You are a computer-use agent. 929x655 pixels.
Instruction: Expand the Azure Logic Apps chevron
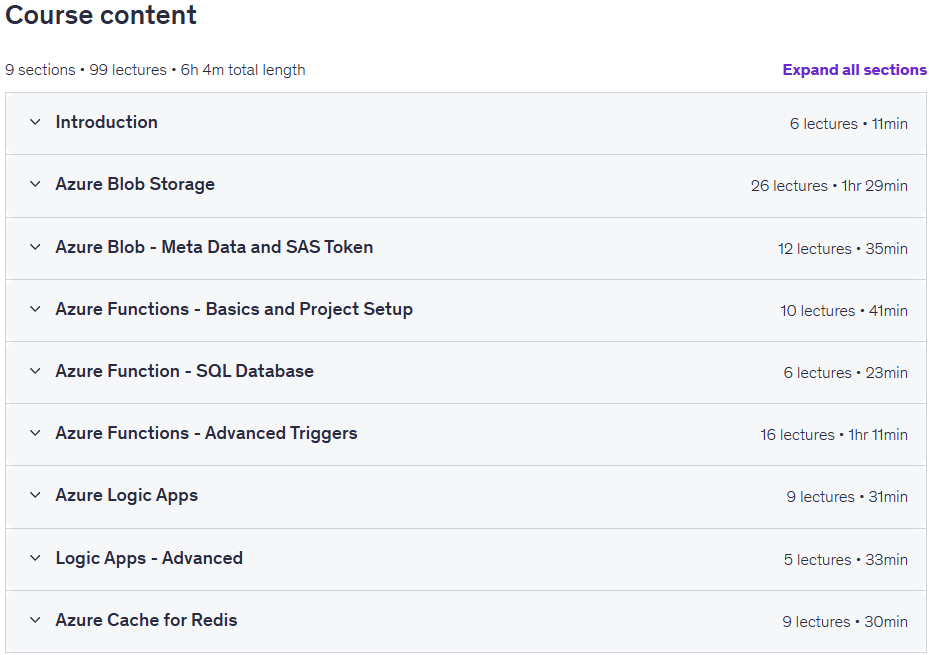coord(36,495)
